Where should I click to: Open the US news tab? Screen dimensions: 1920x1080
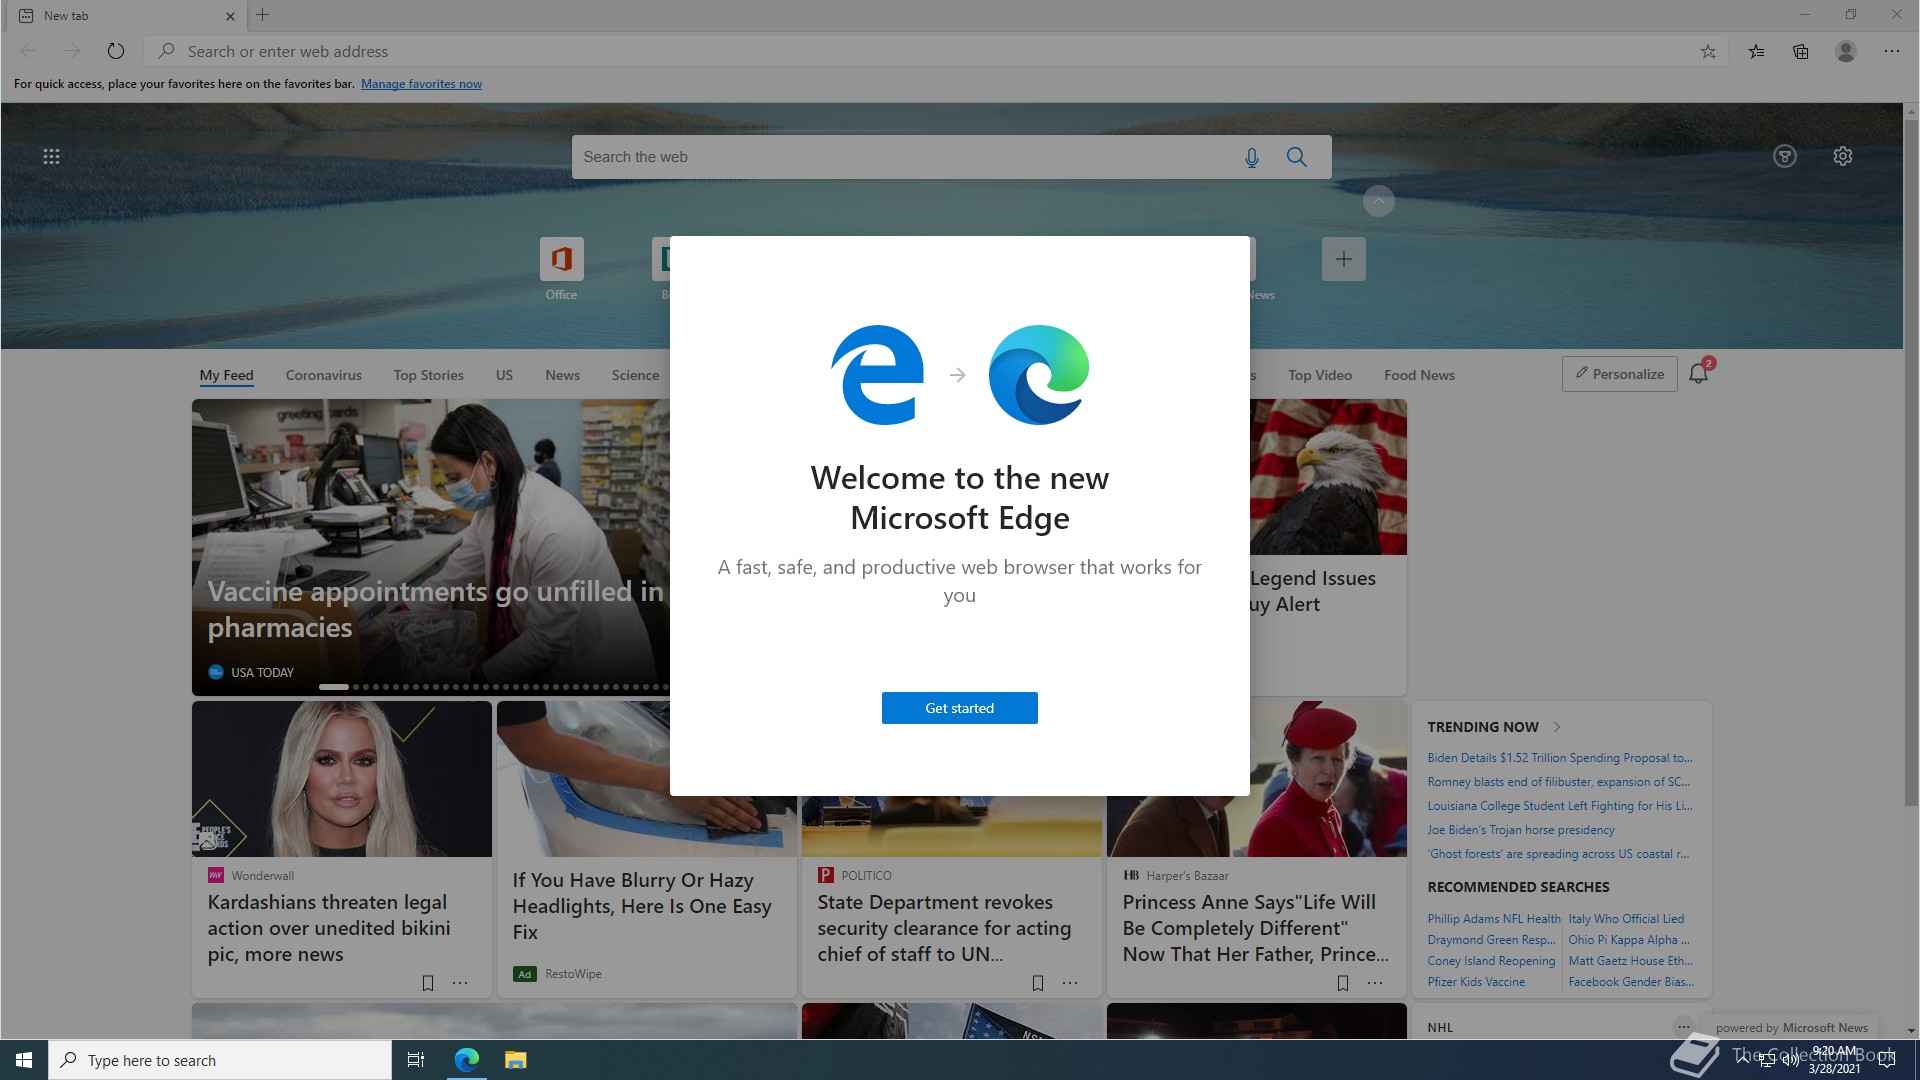pyautogui.click(x=504, y=375)
